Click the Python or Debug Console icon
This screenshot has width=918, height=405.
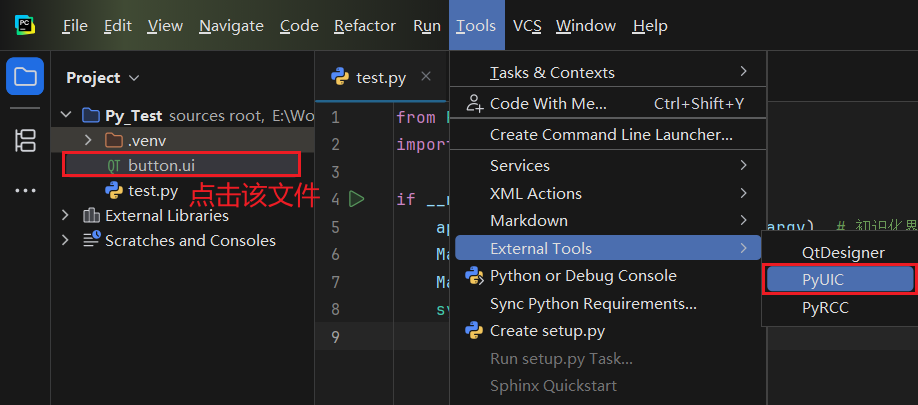tap(474, 276)
